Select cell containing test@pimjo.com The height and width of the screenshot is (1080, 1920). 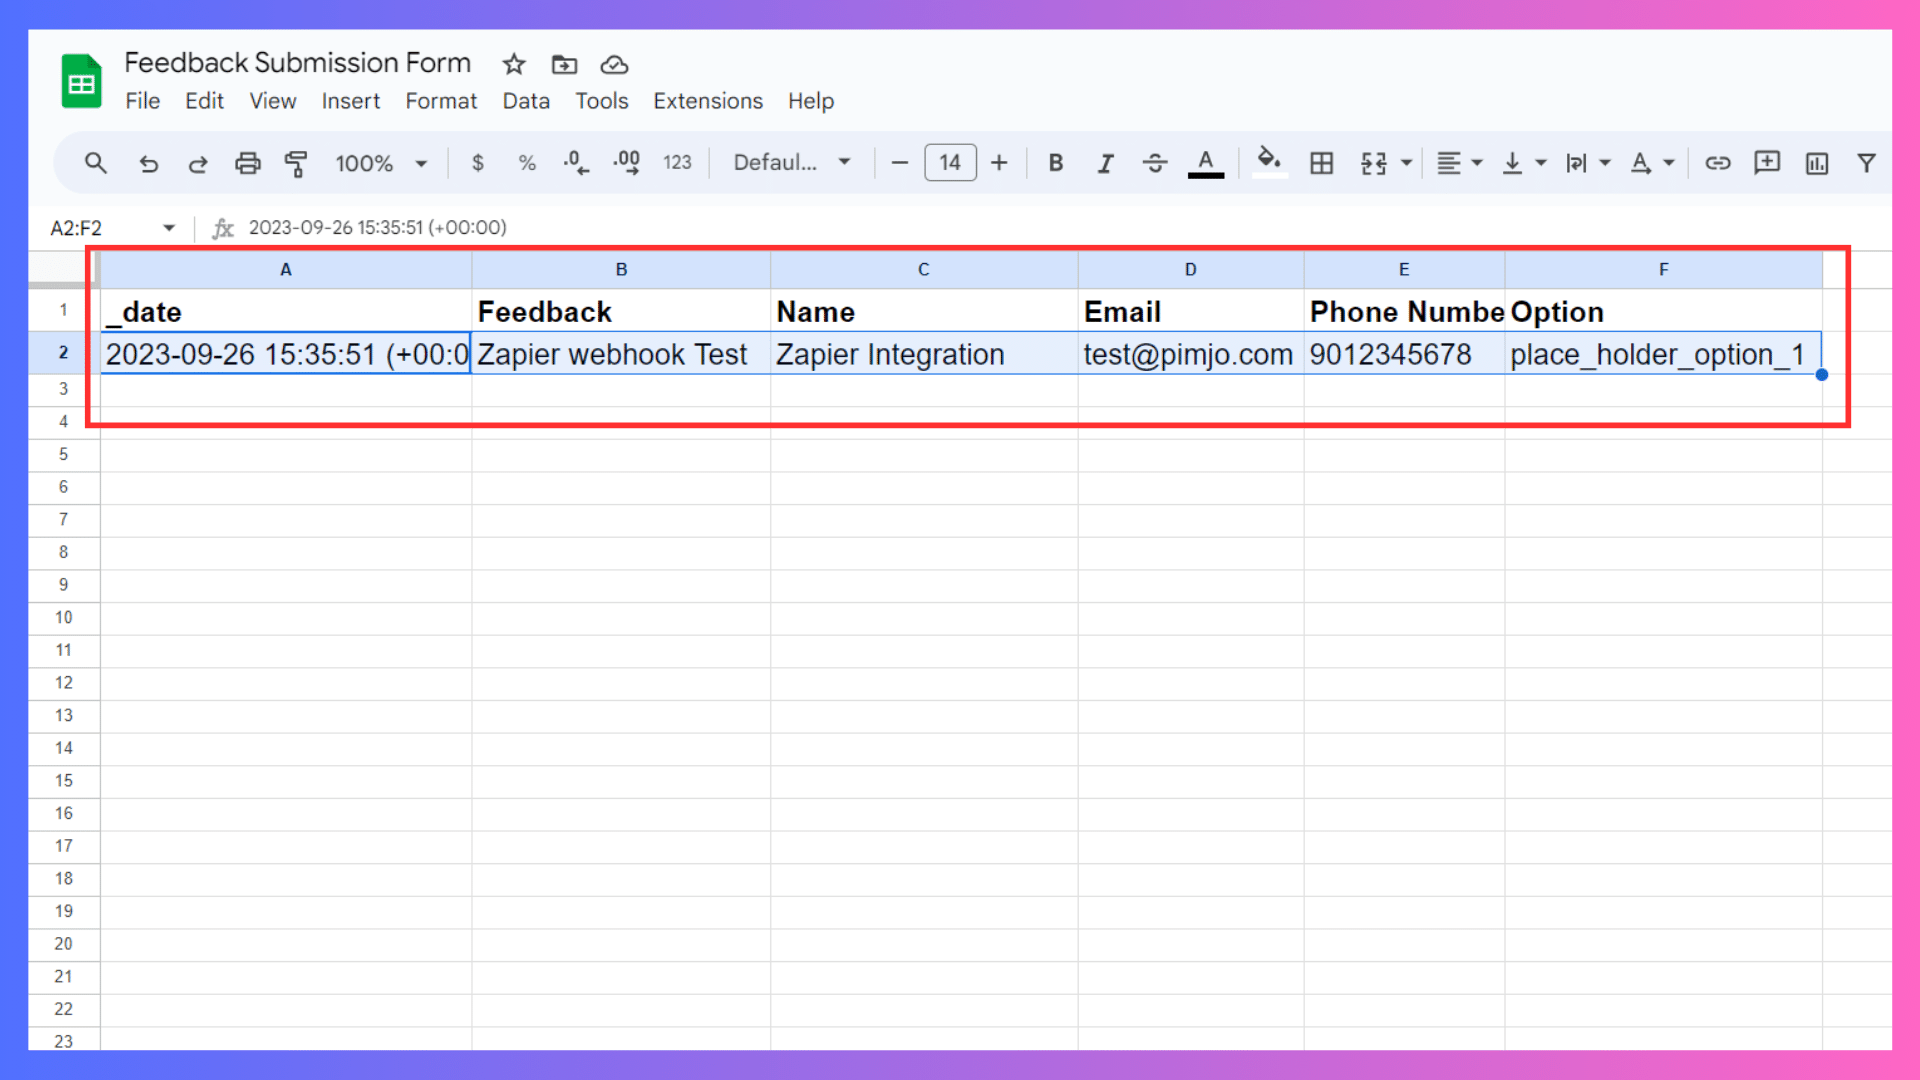(x=1190, y=354)
